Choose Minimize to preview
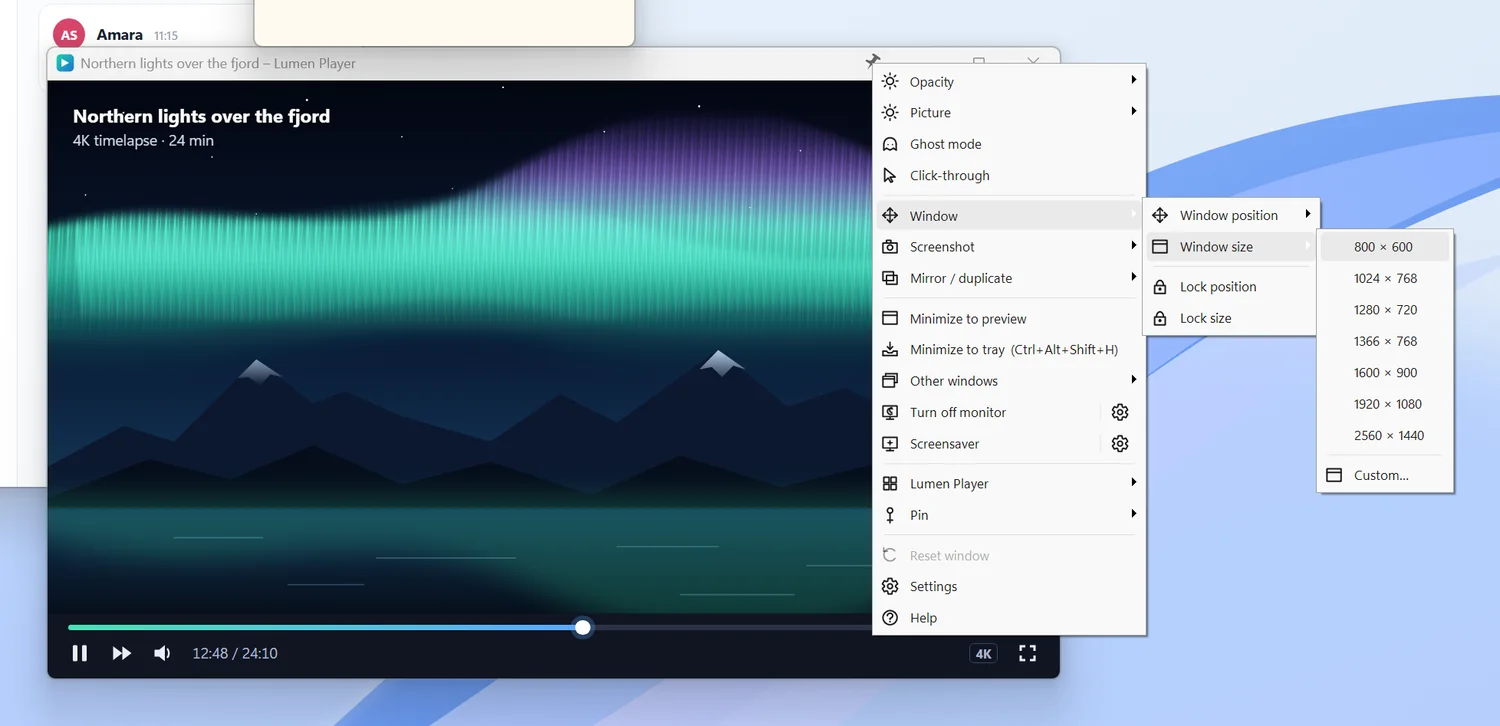This screenshot has width=1500, height=726. click(1010, 319)
